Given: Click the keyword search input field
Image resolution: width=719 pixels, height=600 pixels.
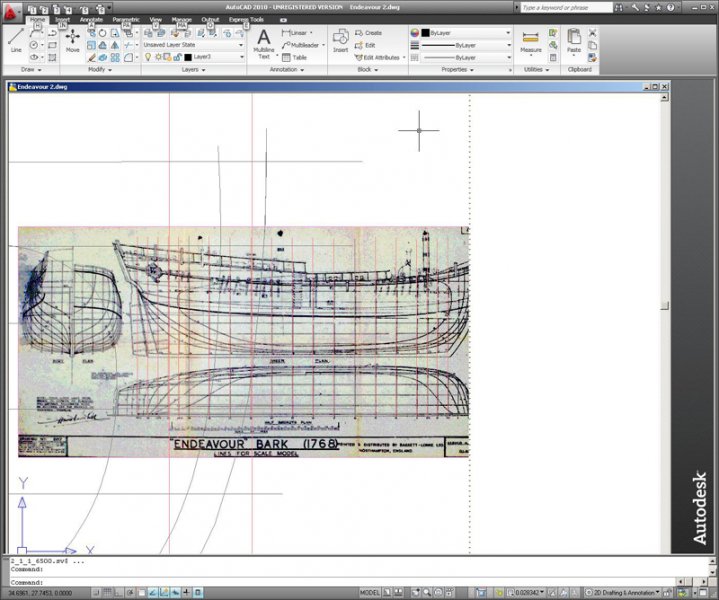Looking at the screenshot, I should tap(566, 7).
